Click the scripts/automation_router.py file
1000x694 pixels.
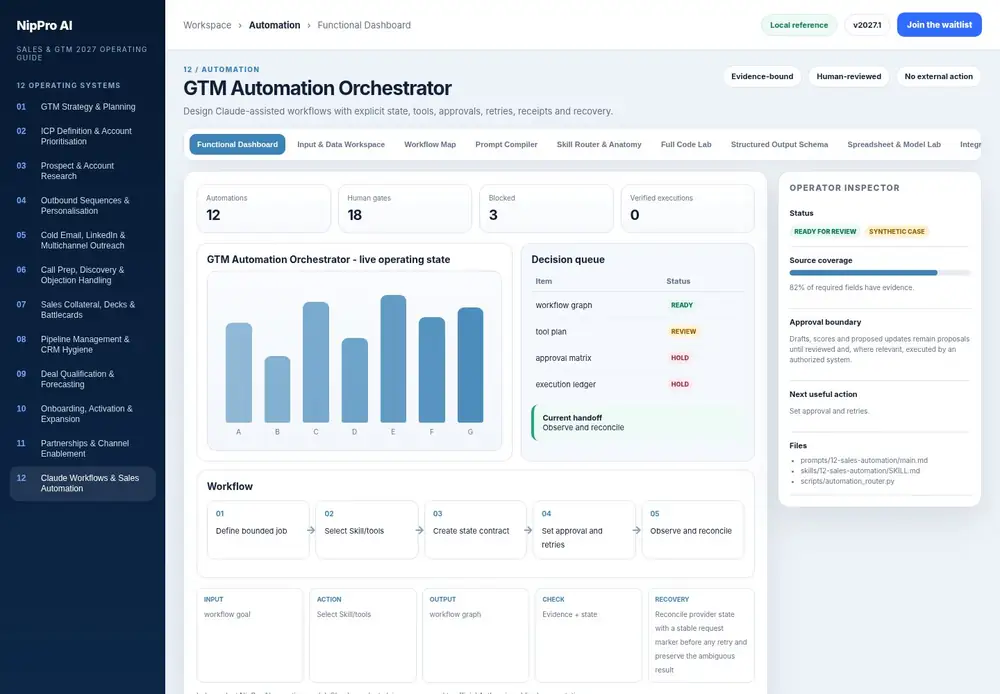point(847,481)
